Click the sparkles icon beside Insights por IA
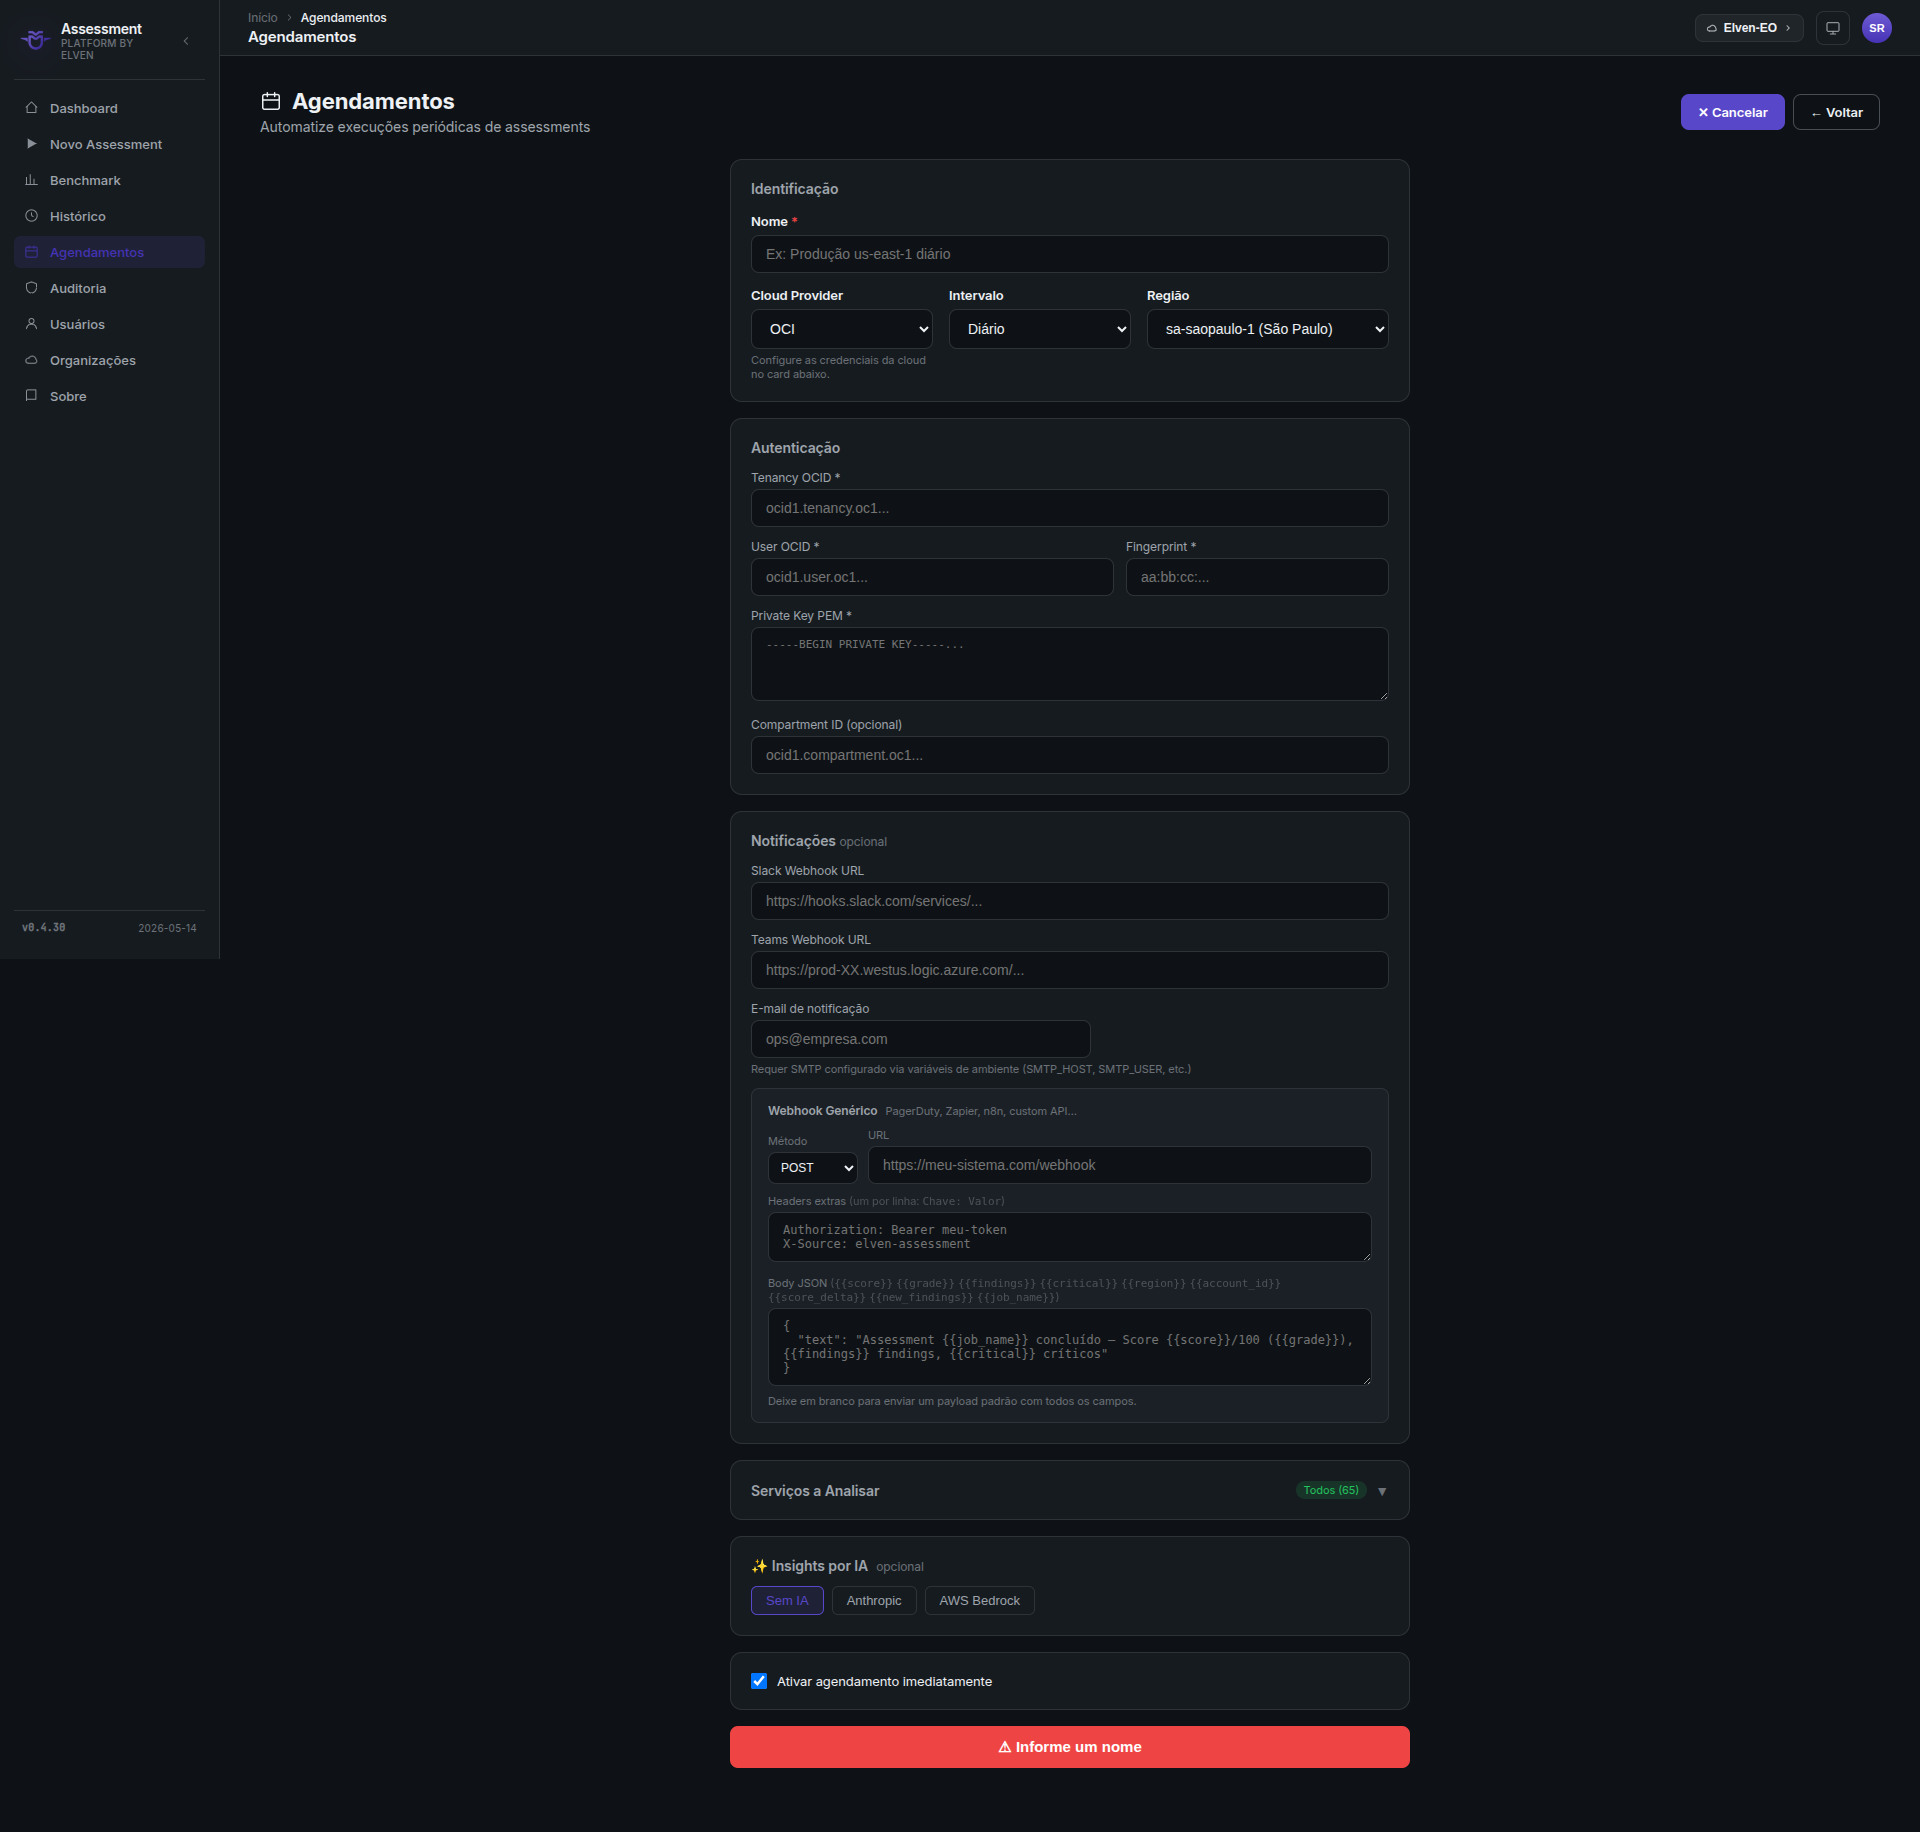The image size is (1920, 1832). [x=759, y=1566]
